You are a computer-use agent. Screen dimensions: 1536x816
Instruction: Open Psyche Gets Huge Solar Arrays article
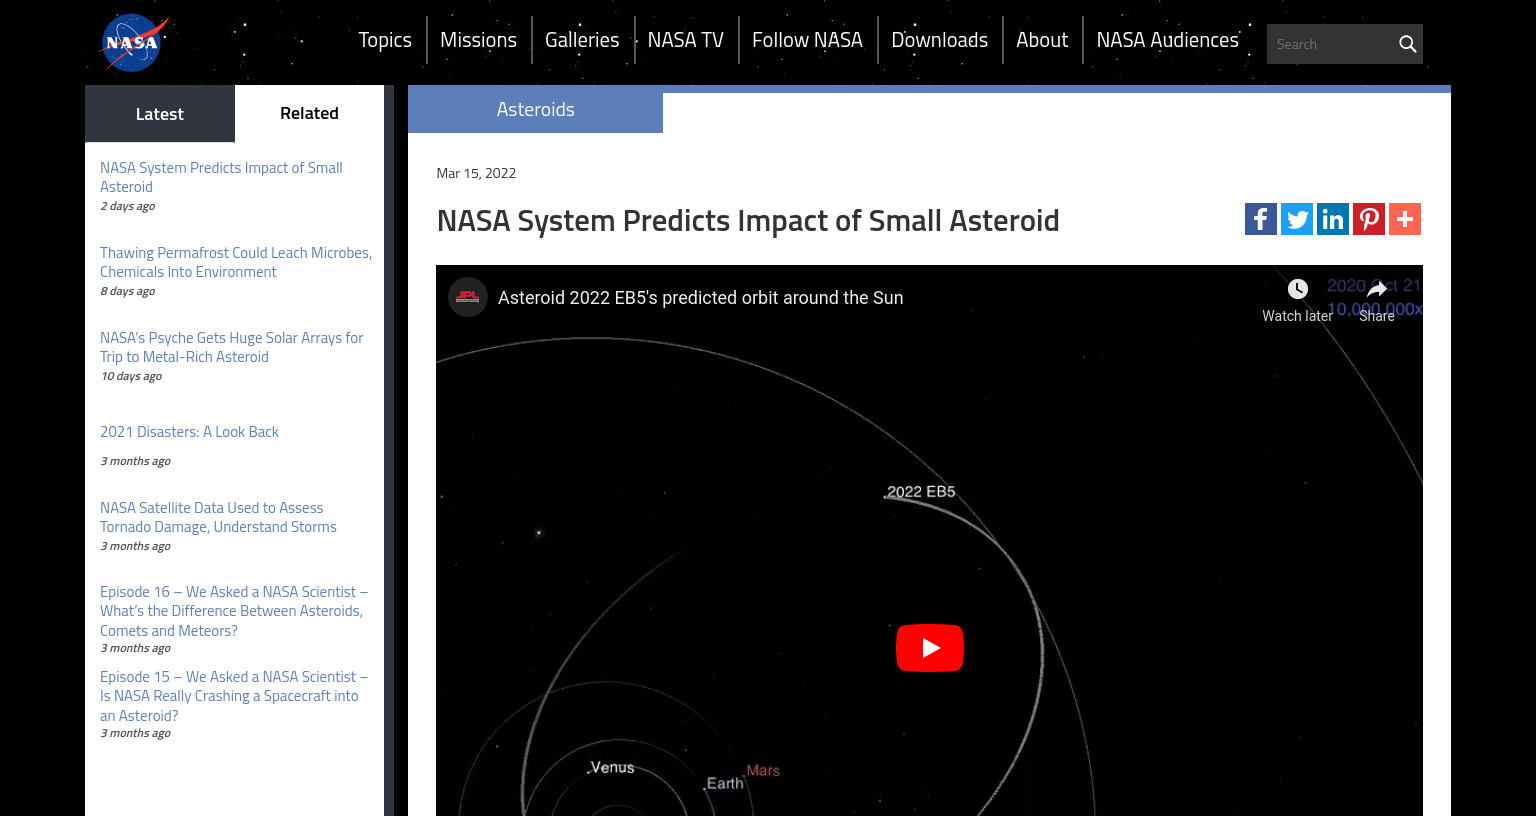(x=231, y=347)
